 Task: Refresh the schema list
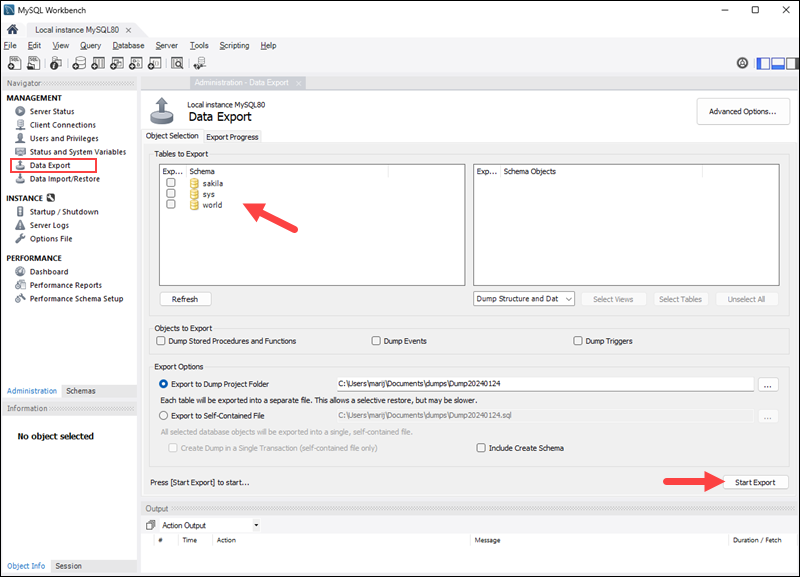click(185, 299)
